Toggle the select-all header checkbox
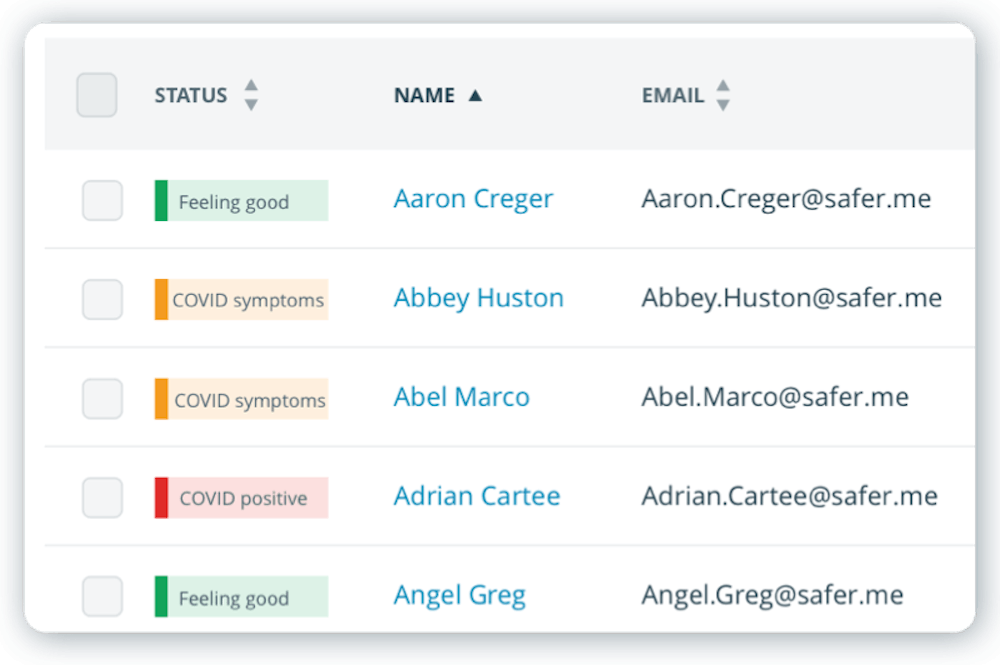Screen dimensions: 1000x665 point(97,95)
